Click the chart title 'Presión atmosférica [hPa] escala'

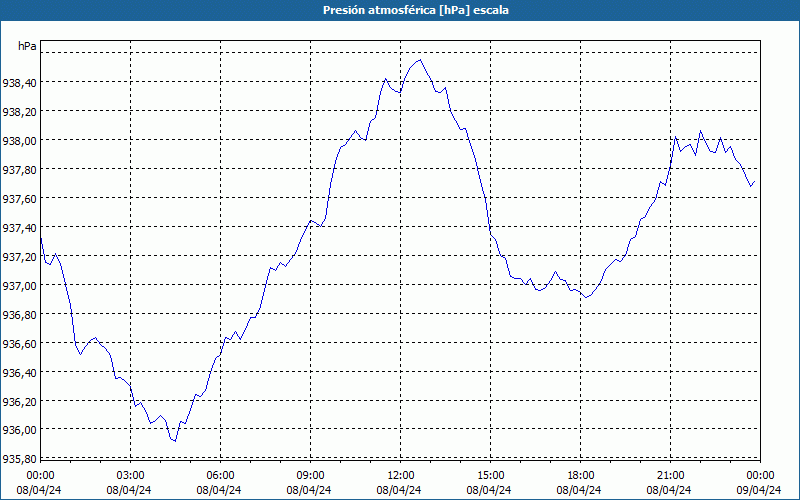tap(415, 10)
